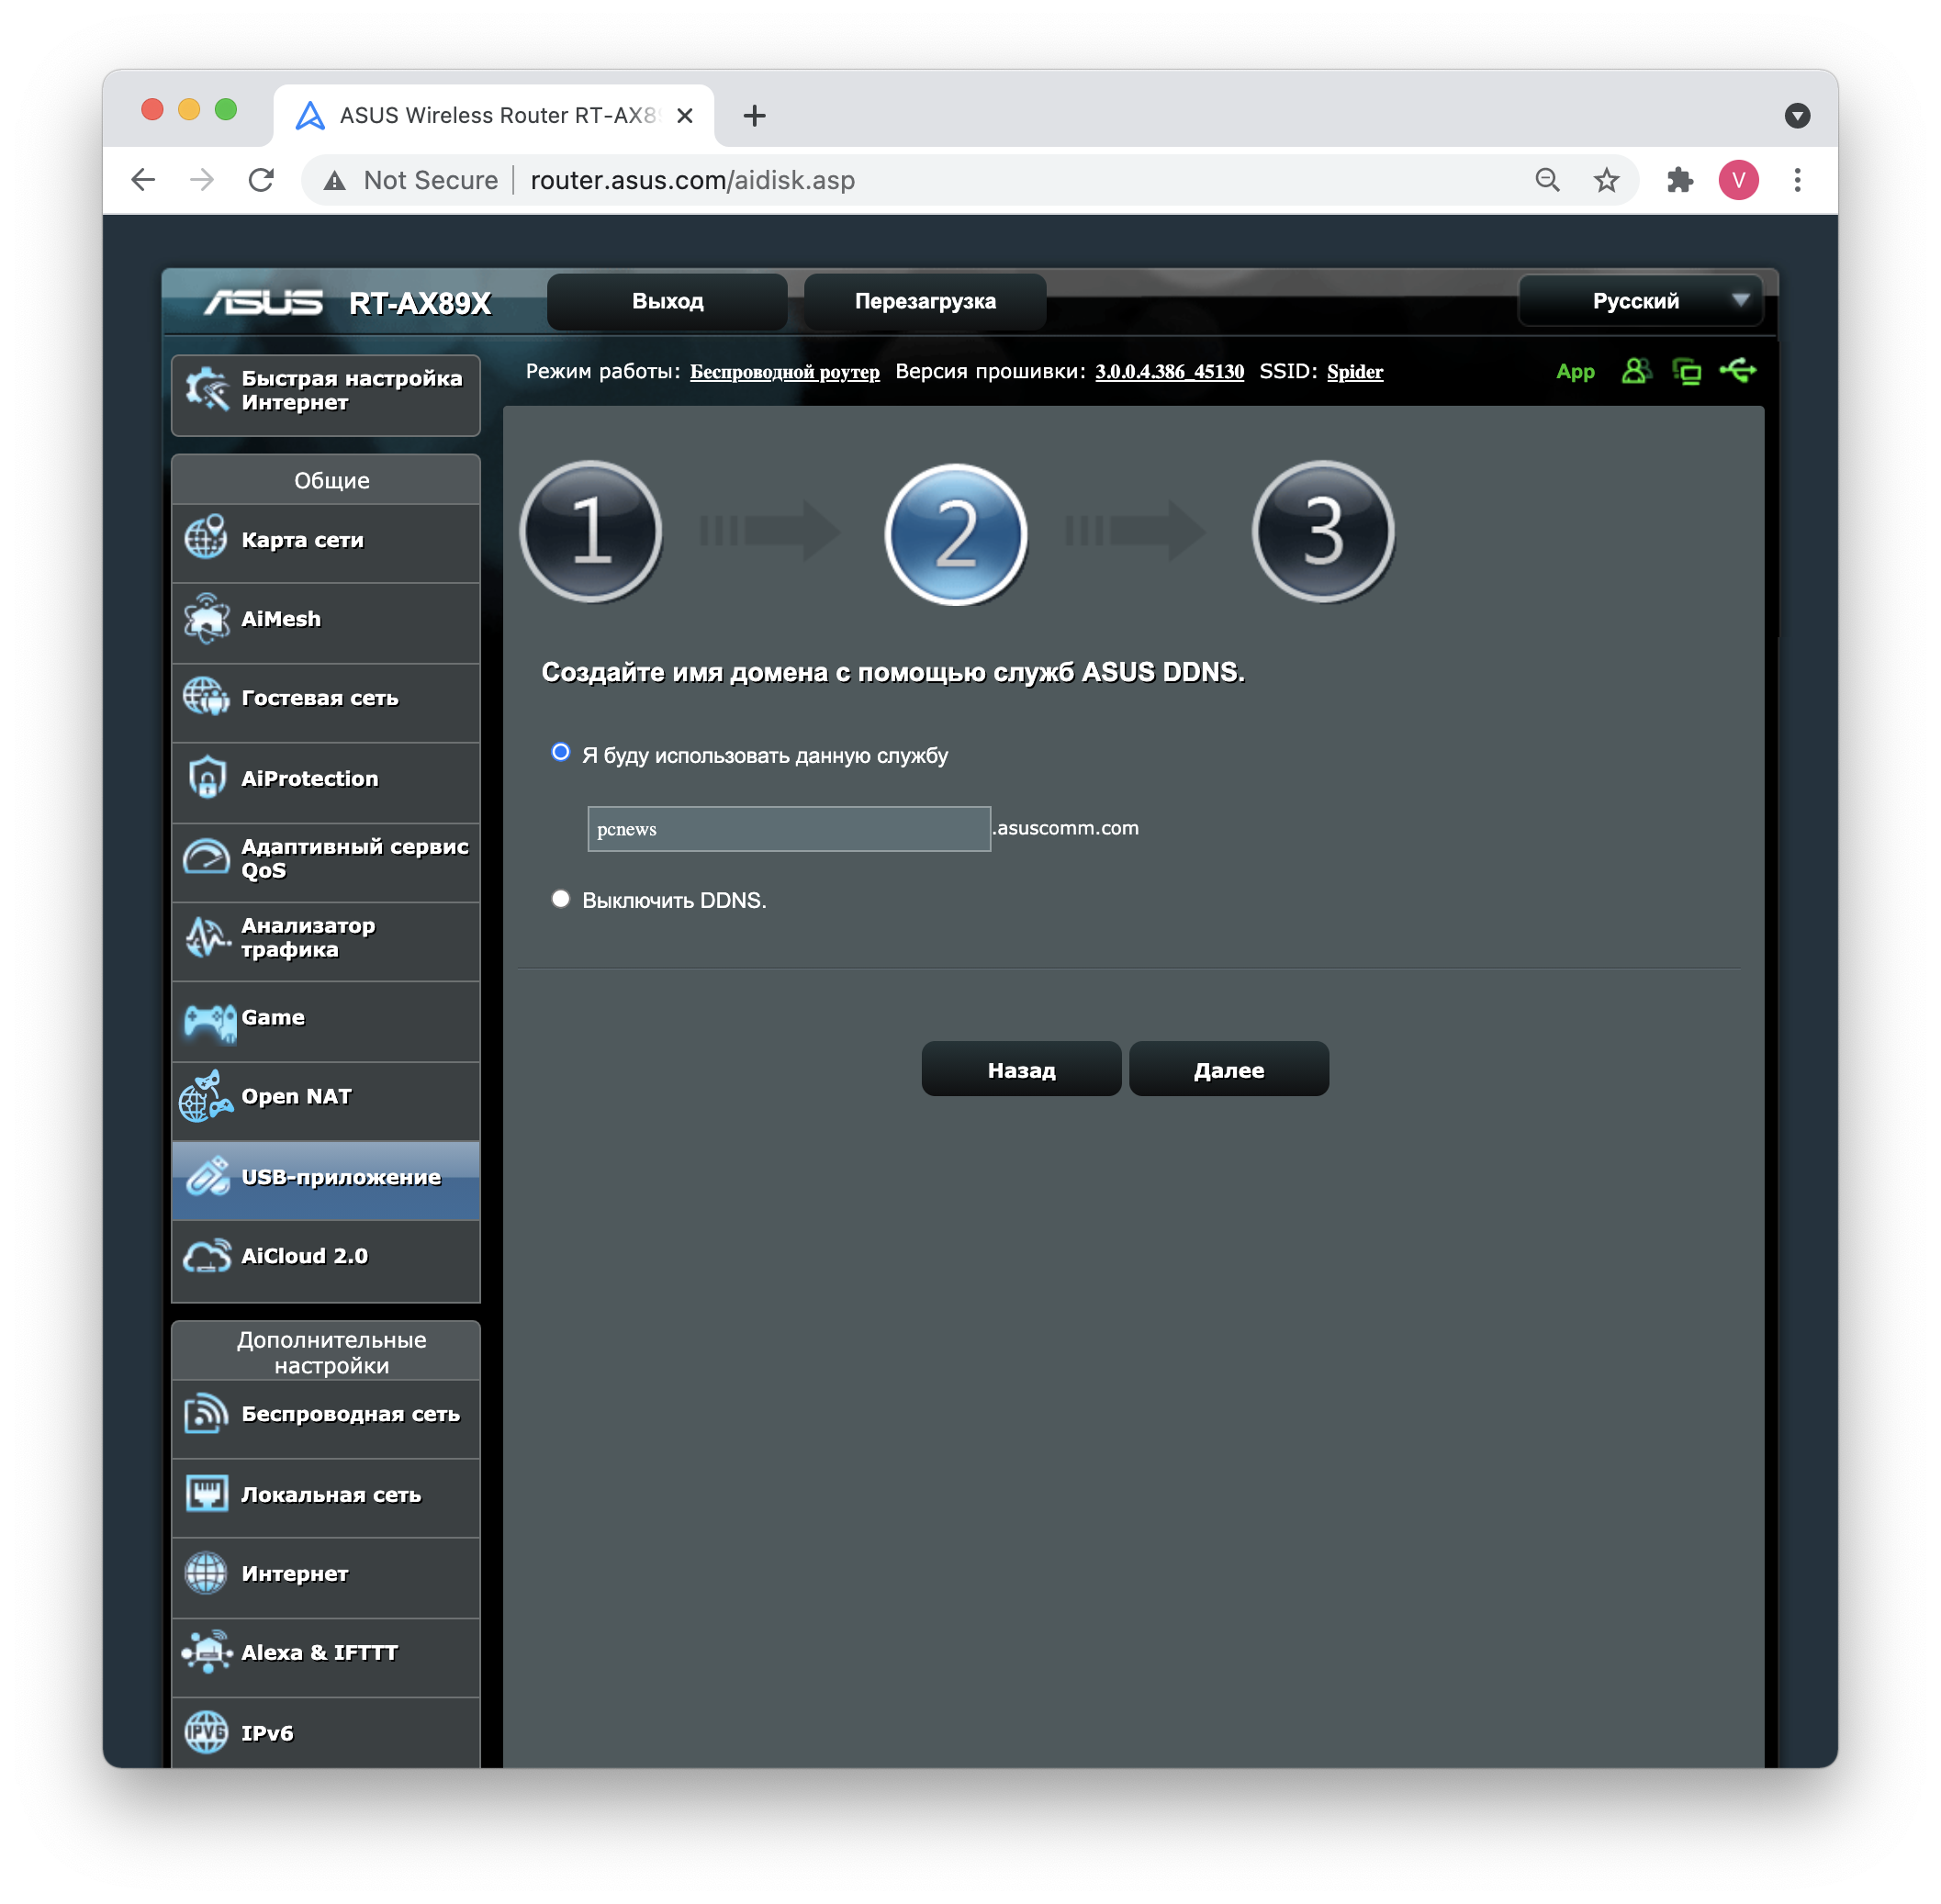Click the AiProtection shield icon
Screen dimensions: 1941x1904
207,777
